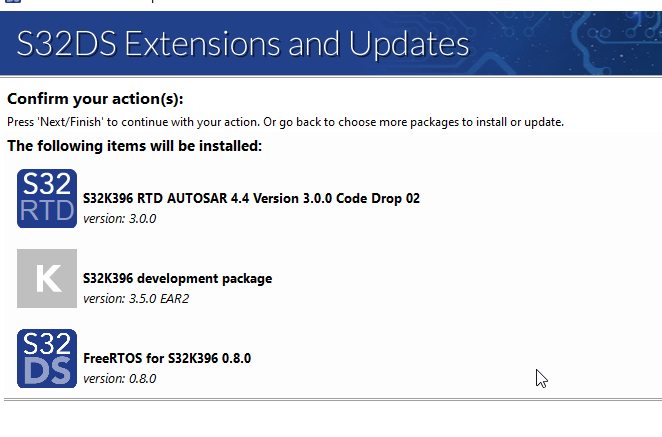This screenshot has height=437, width=662.
Task: Click the S32 DS FreeRTOS package icon
Action: click(x=47, y=358)
